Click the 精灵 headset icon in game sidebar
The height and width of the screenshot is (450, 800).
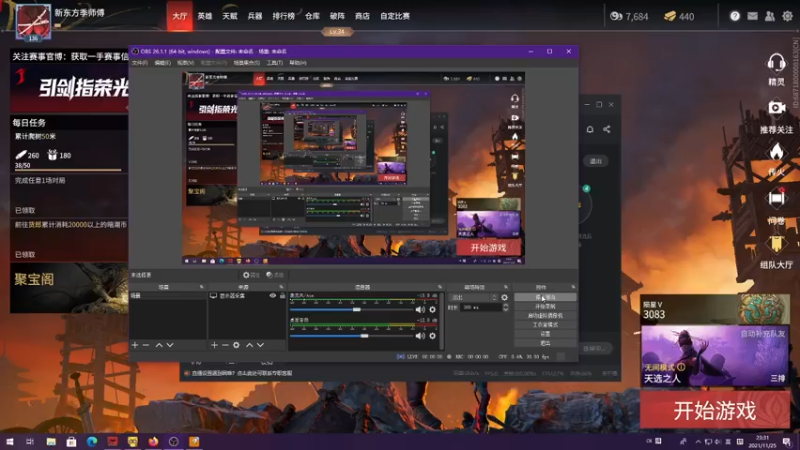pos(776,63)
